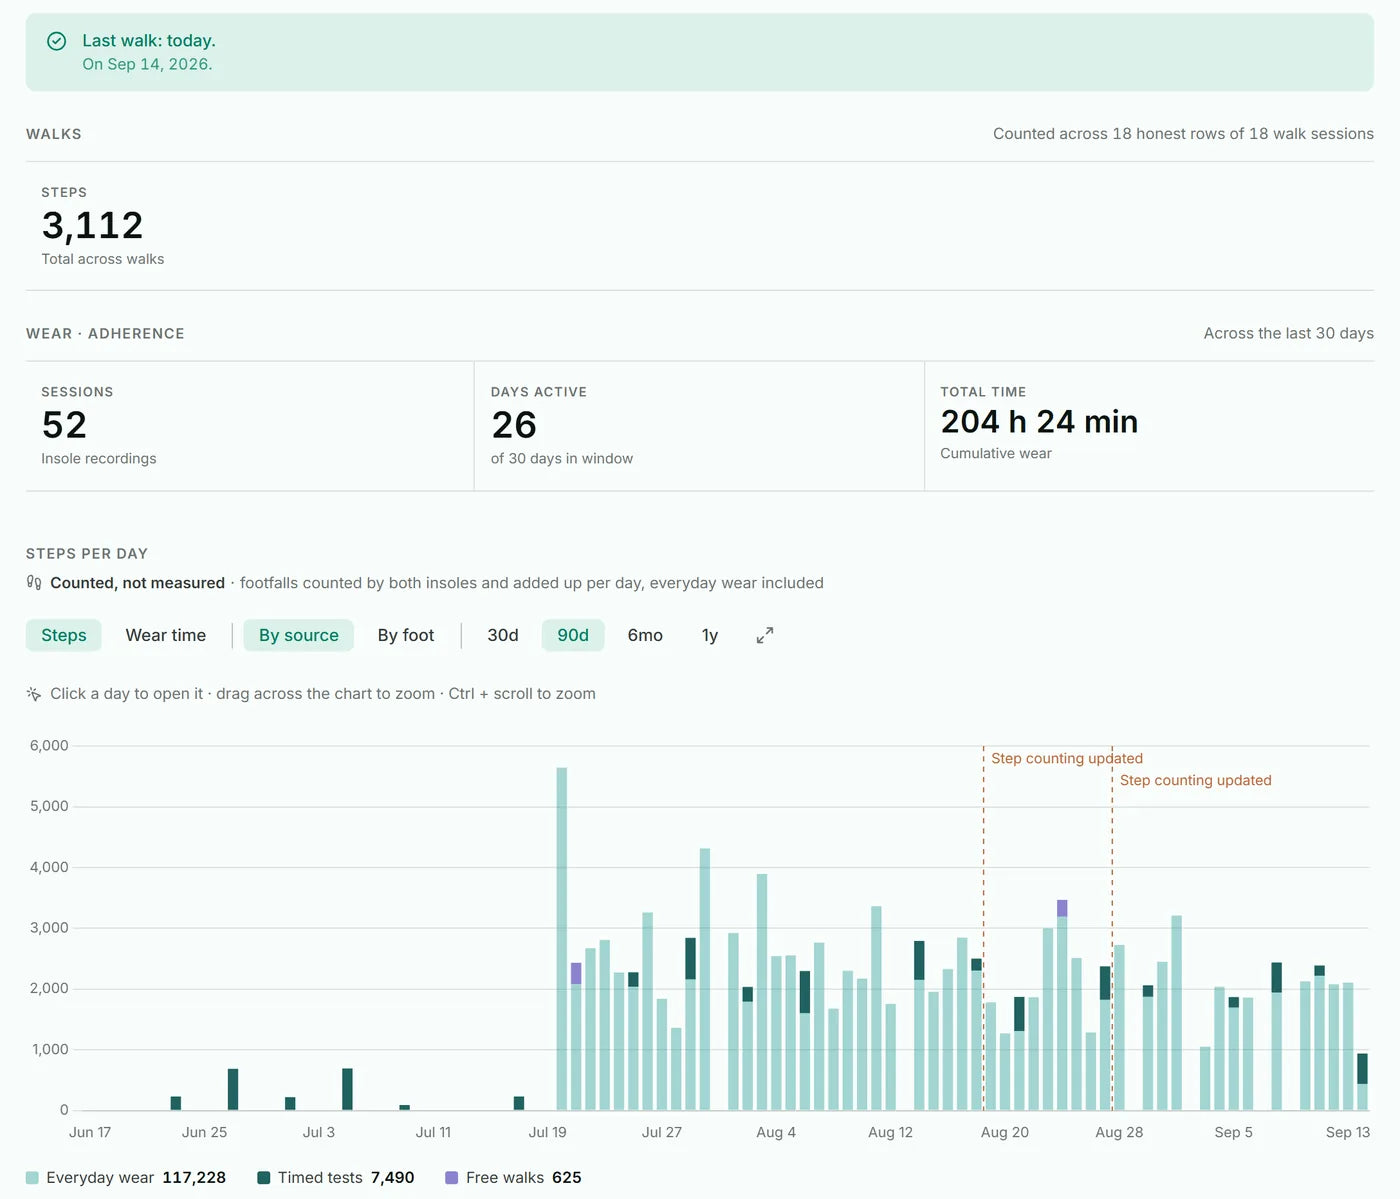Select the later "Step counting updated" marker label
The height and width of the screenshot is (1199, 1400).
(x=1196, y=781)
